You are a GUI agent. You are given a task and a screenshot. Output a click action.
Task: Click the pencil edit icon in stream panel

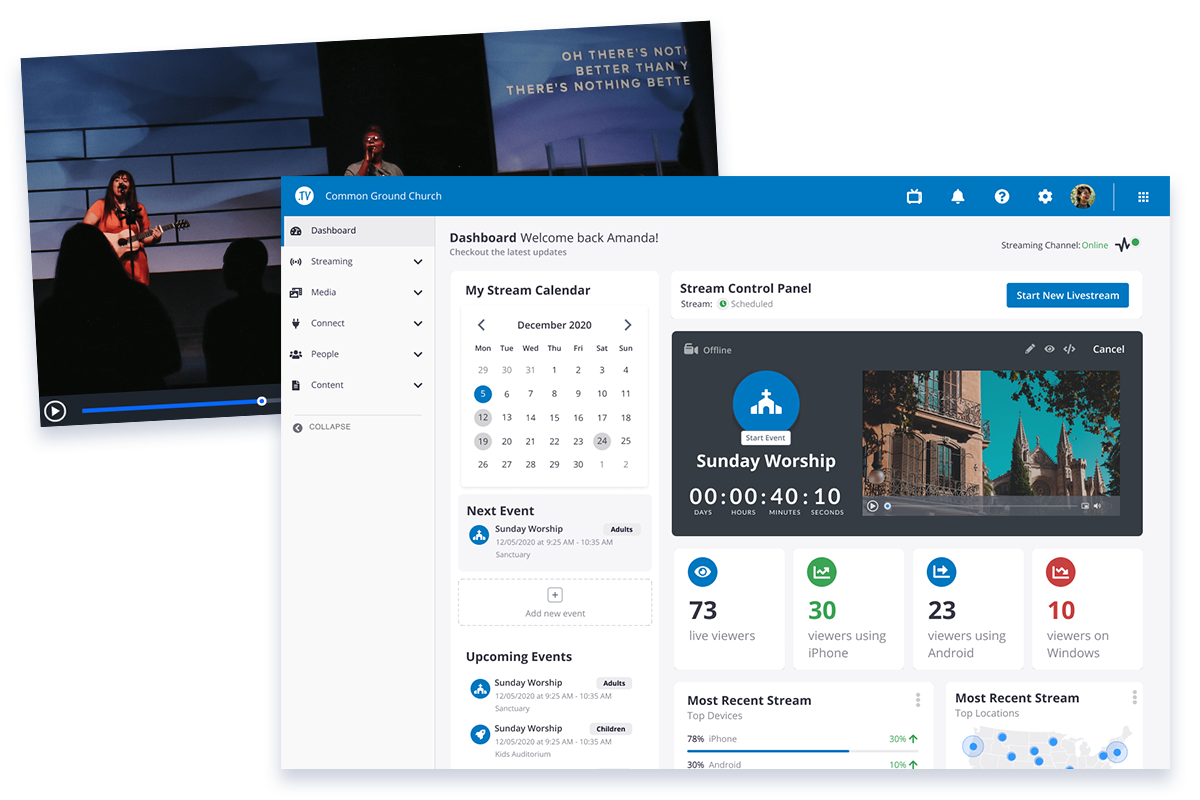point(1030,349)
